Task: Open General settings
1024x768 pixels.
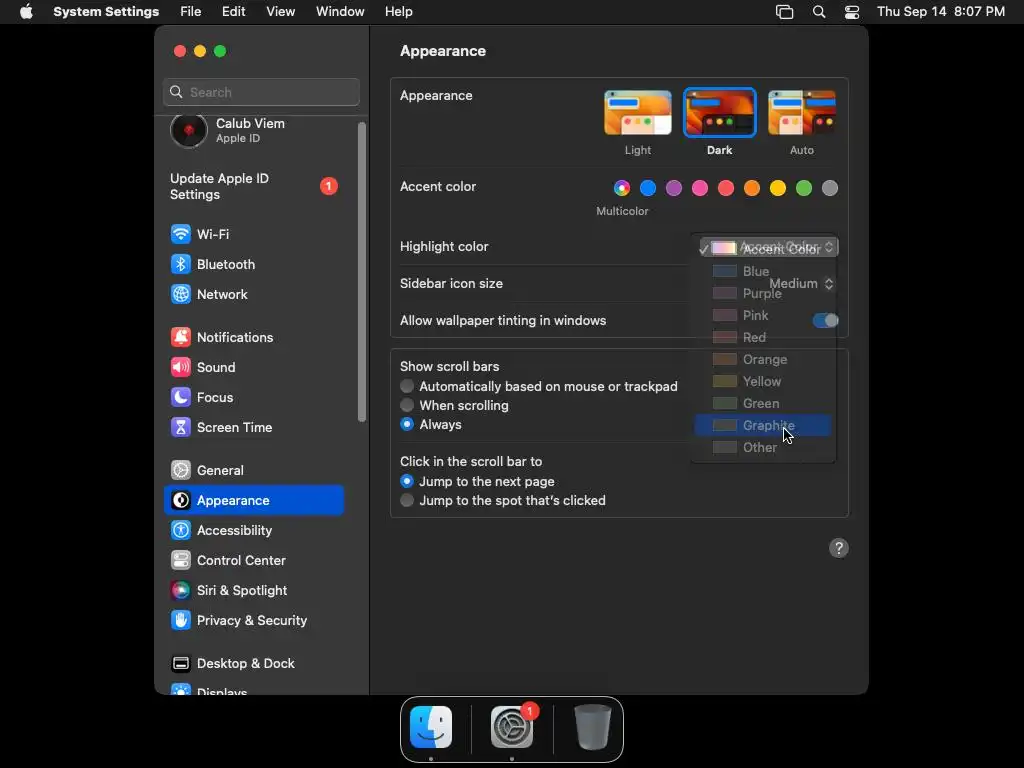Action: (253, 470)
